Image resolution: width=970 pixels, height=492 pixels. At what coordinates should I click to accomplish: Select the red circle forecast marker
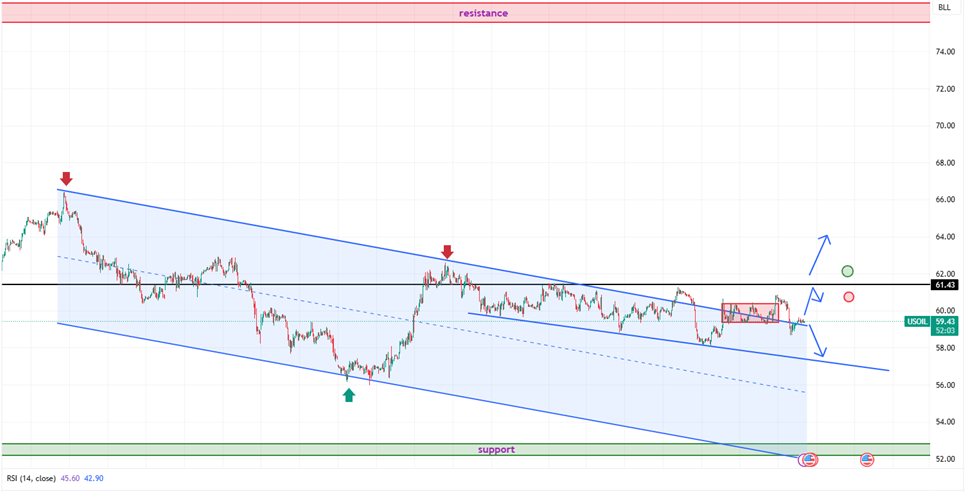coord(849,297)
